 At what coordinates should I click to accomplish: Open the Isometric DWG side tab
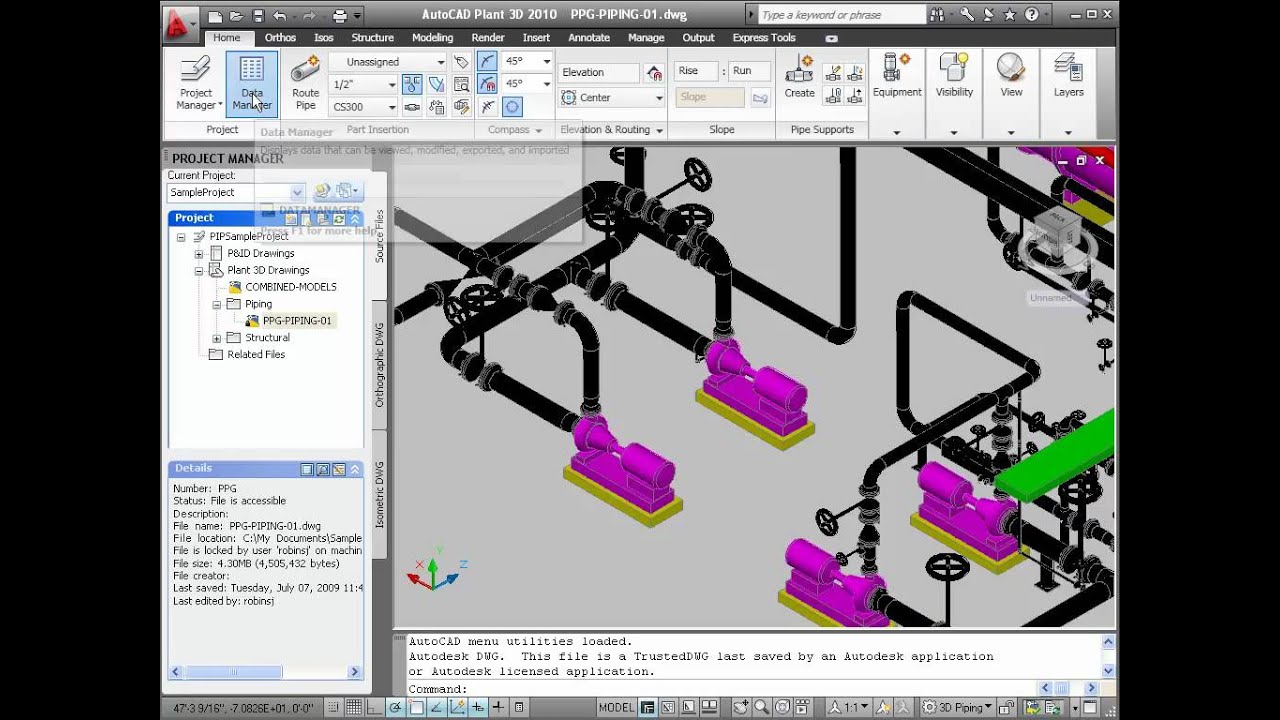(380, 494)
